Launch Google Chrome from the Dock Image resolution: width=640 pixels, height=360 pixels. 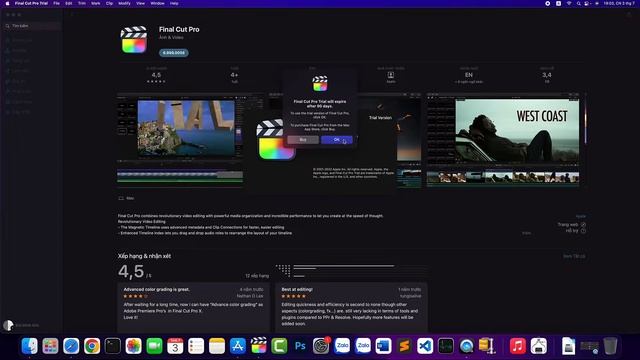92,346
